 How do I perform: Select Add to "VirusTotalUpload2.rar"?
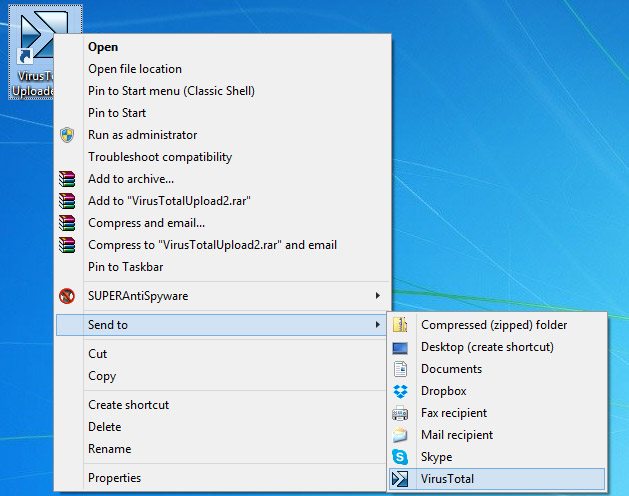222,201
